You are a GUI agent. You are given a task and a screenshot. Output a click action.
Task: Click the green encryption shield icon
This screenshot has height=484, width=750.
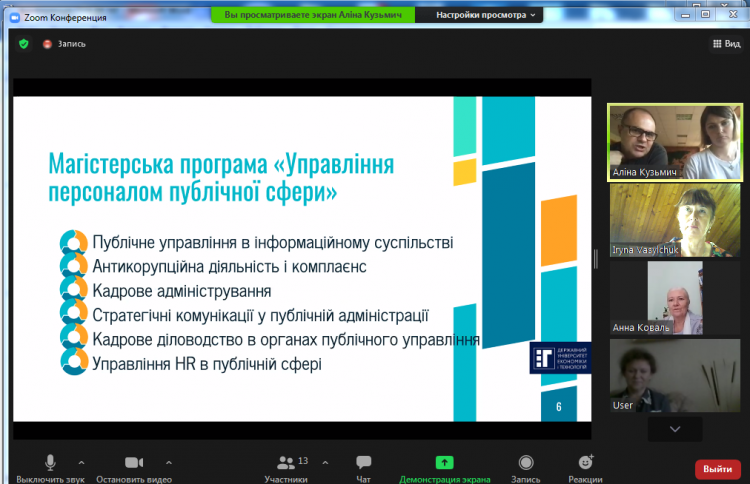24,44
